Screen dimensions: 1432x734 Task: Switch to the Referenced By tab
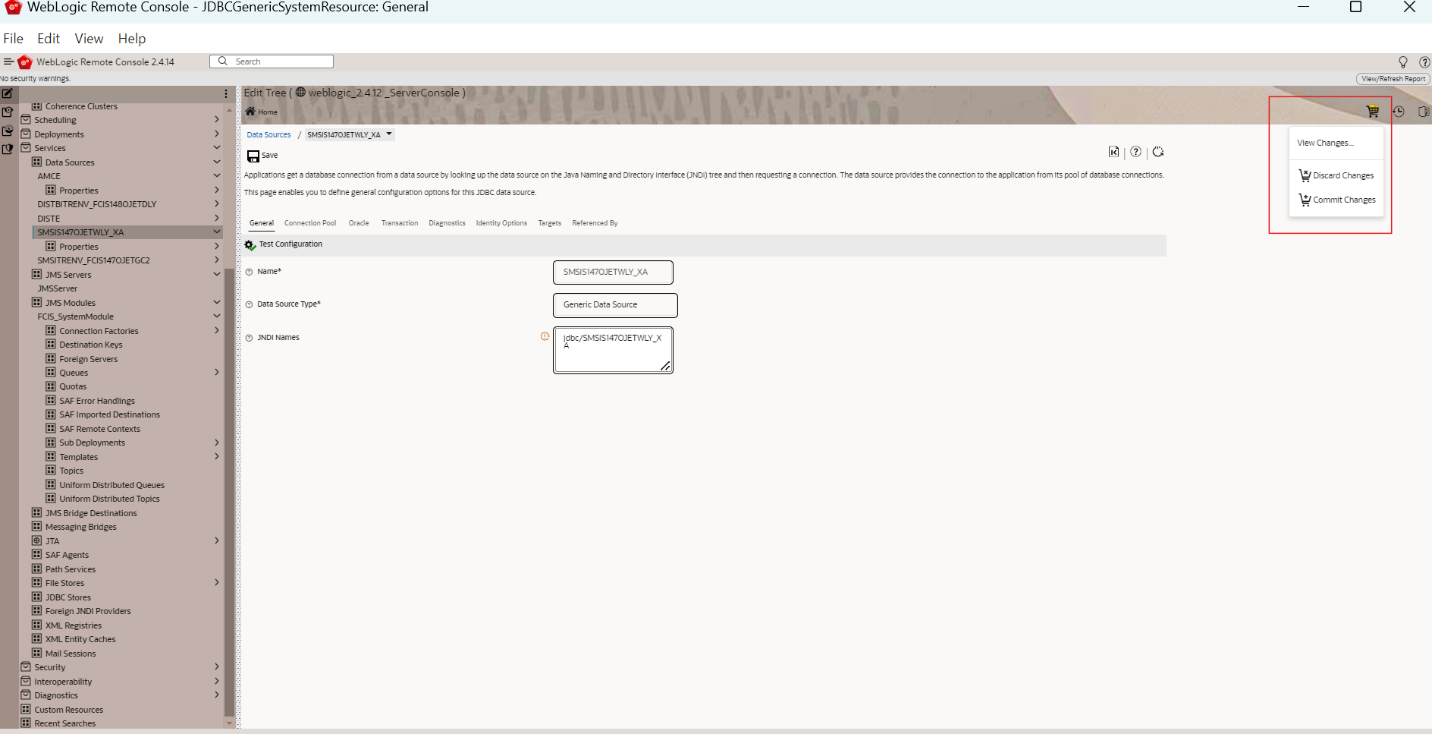(x=594, y=223)
